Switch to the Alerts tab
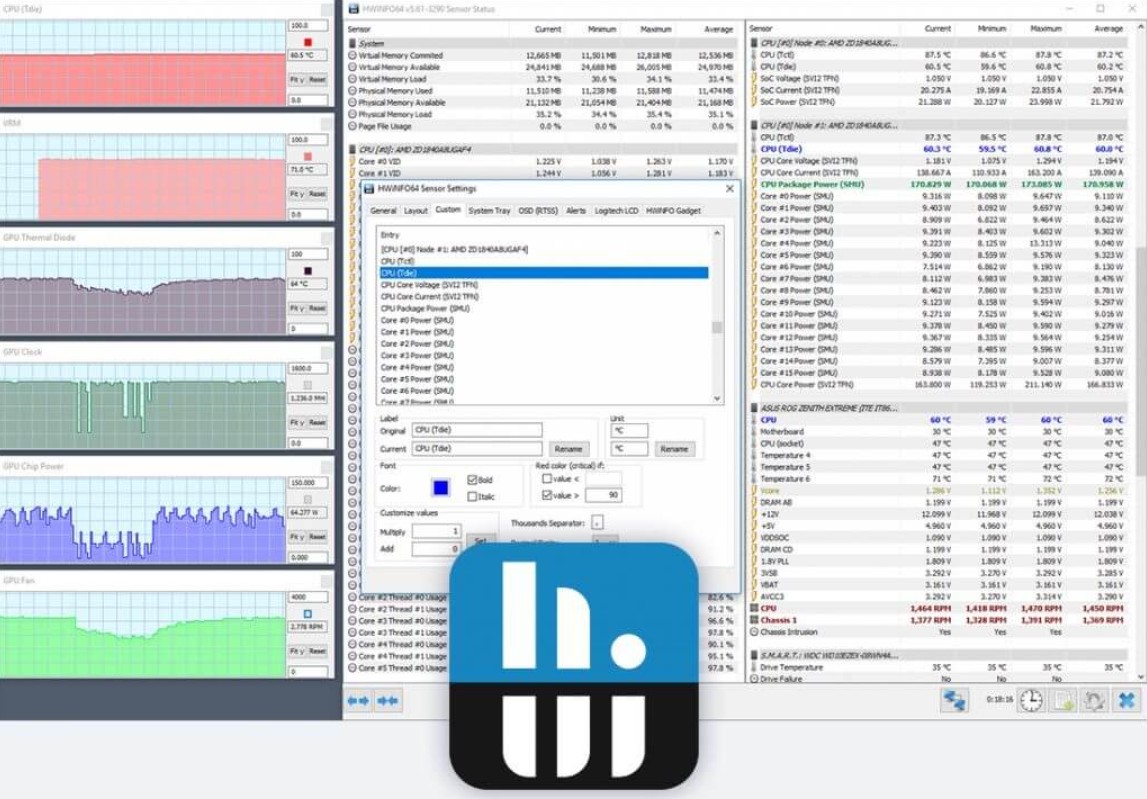Screen dimensions: 1147x799 click(576, 211)
